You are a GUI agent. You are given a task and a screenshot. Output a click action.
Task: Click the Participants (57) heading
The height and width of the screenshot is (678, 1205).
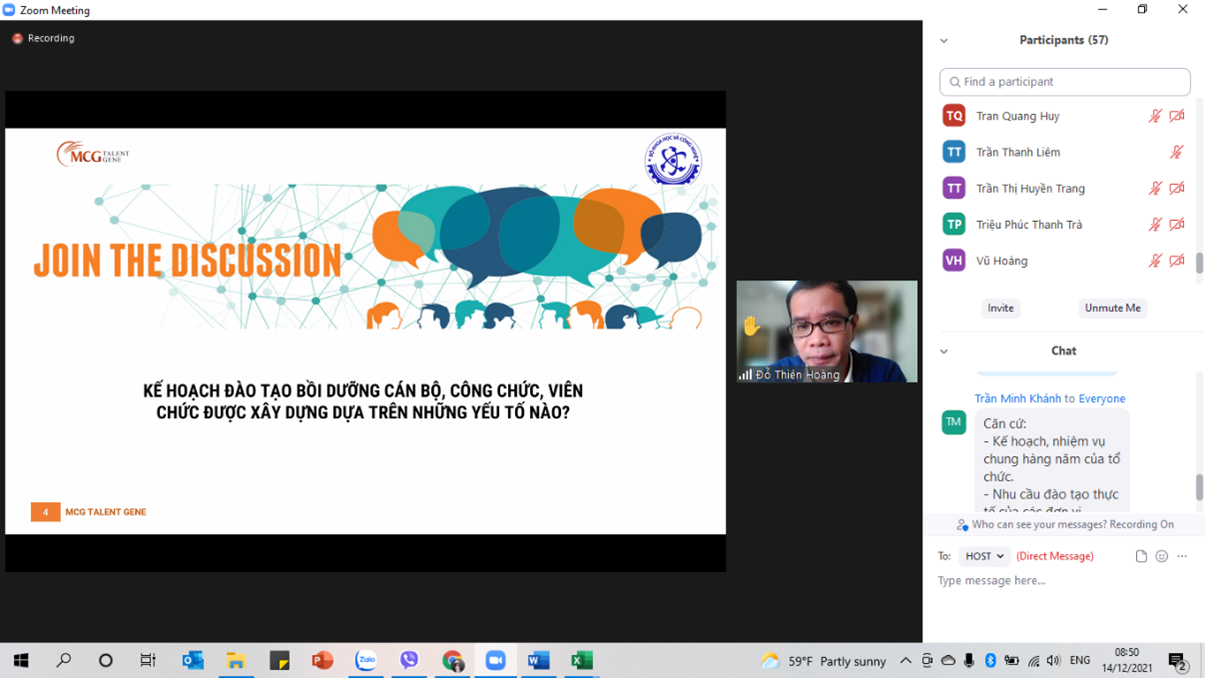coord(1063,40)
